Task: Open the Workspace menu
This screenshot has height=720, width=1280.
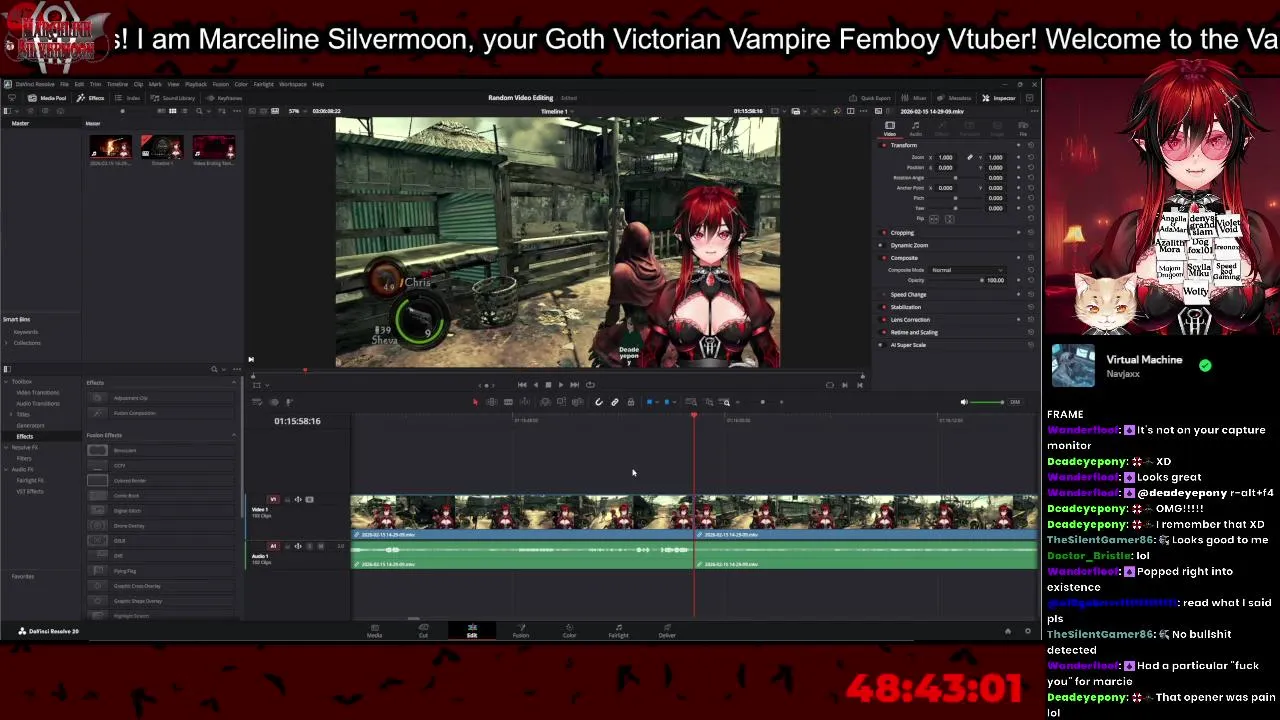Action: [x=293, y=84]
